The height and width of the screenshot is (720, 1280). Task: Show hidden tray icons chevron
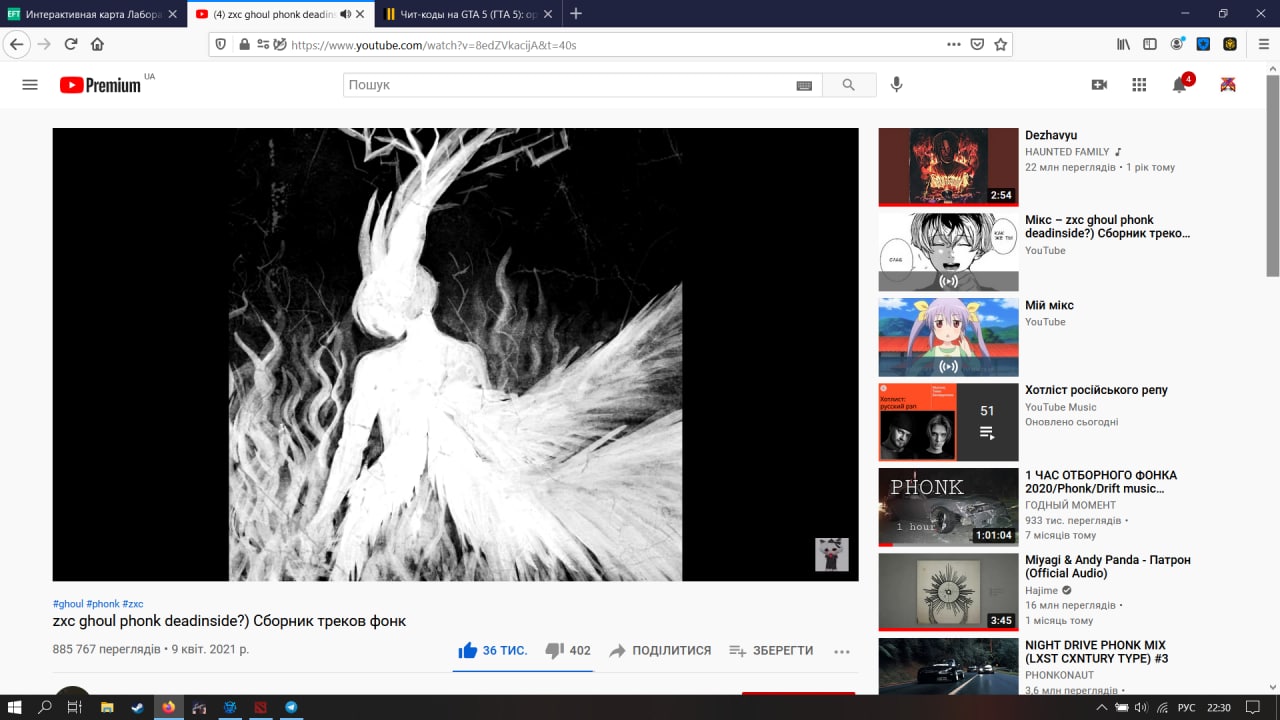tap(1101, 708)
